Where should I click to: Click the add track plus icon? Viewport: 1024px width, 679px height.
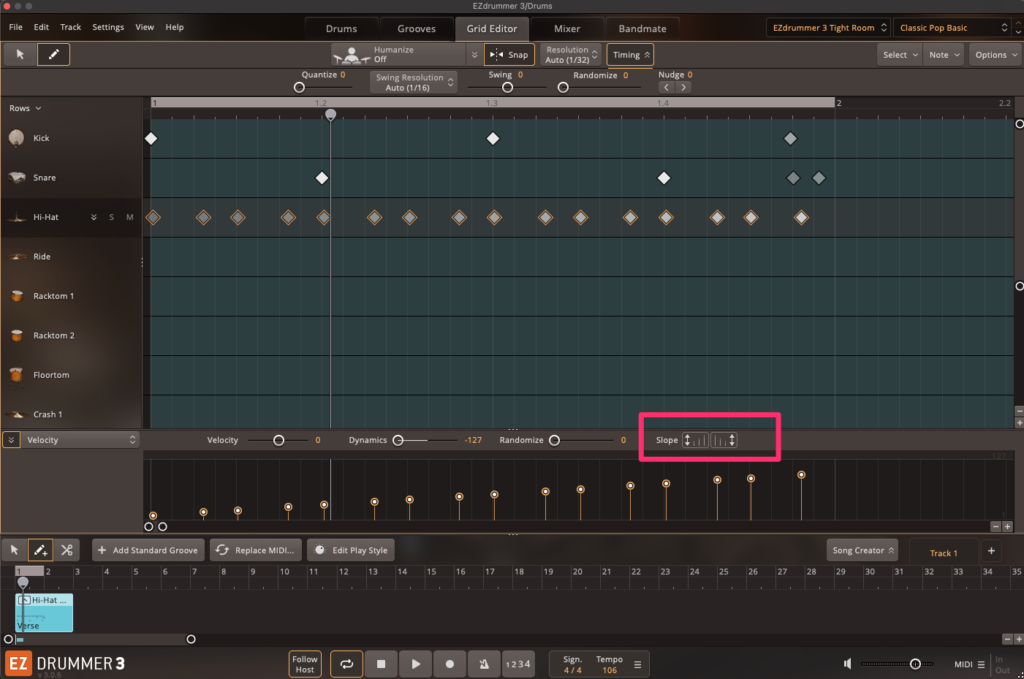(x=991, y=551)
